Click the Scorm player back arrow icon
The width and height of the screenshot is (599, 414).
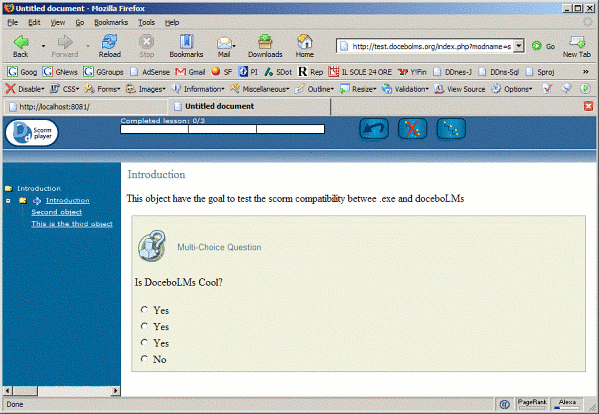tap(374, 129)
